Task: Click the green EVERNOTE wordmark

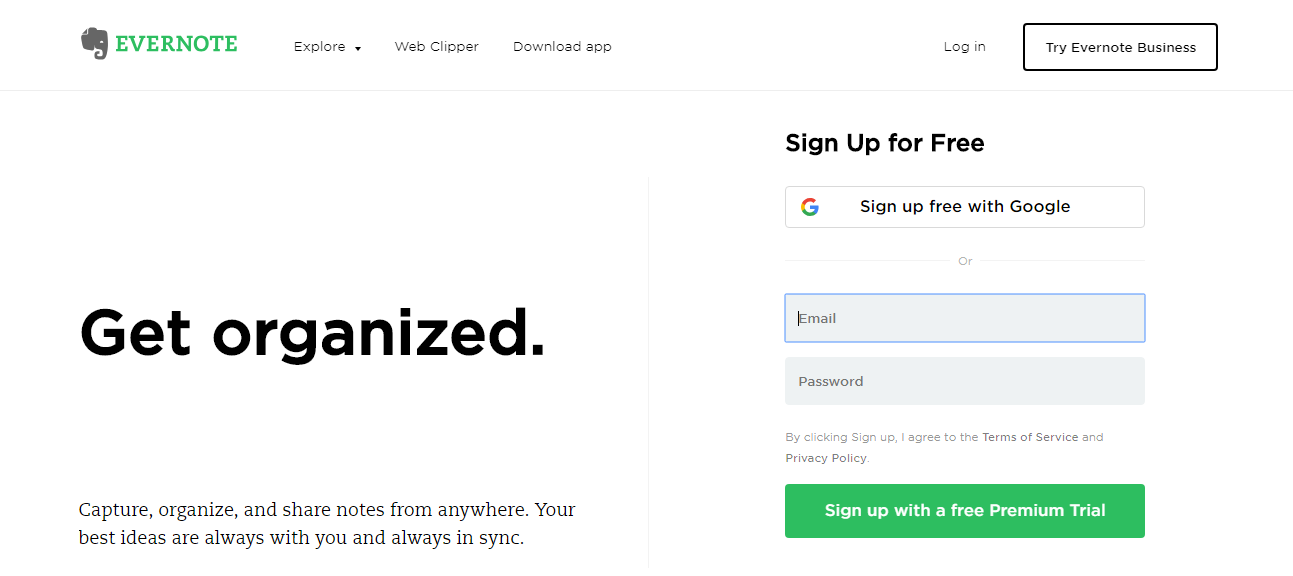Action: (x=176, y=44)
